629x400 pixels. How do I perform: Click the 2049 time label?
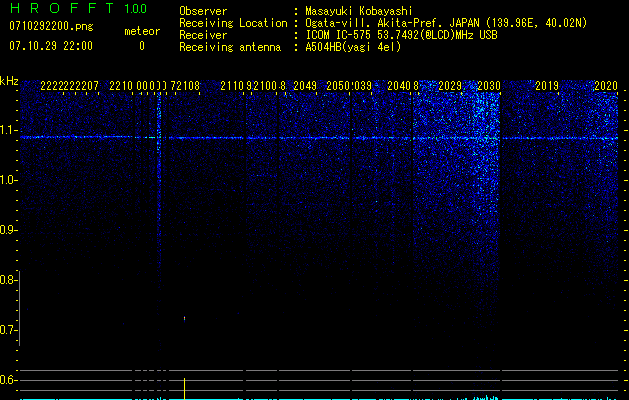click(x=305, y=86)
